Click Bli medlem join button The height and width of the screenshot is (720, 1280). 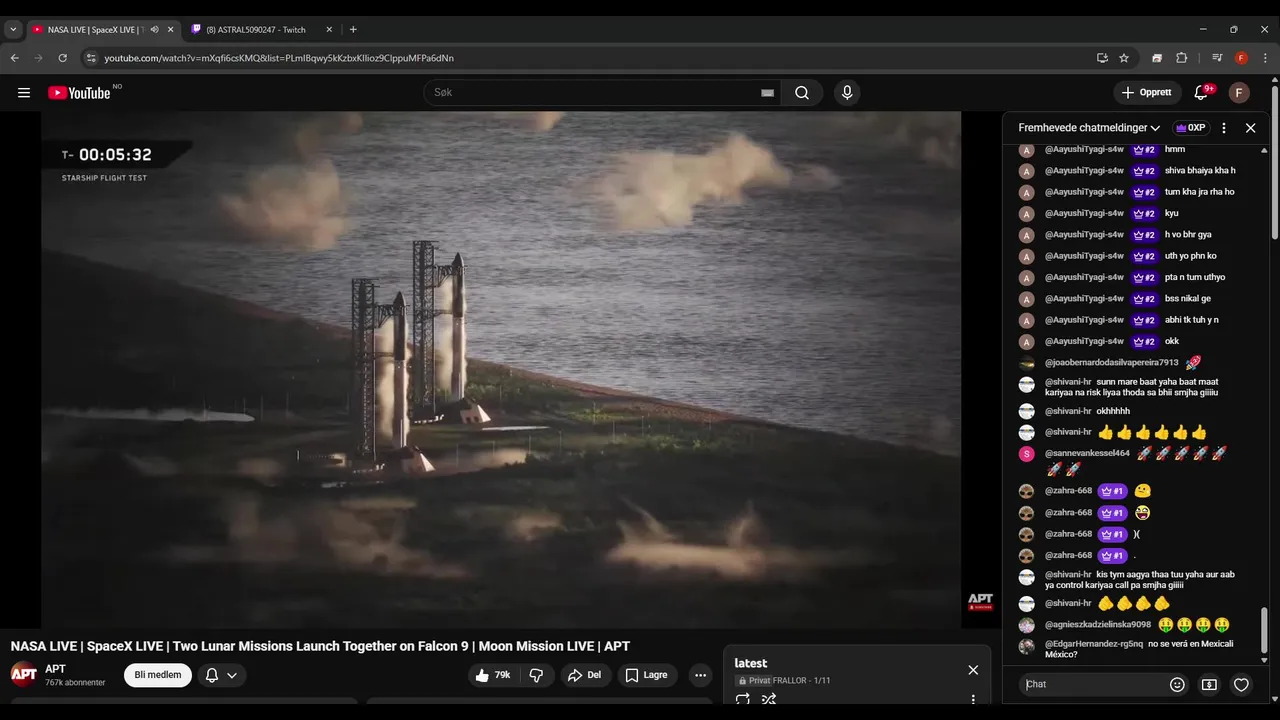click(158, 675)
